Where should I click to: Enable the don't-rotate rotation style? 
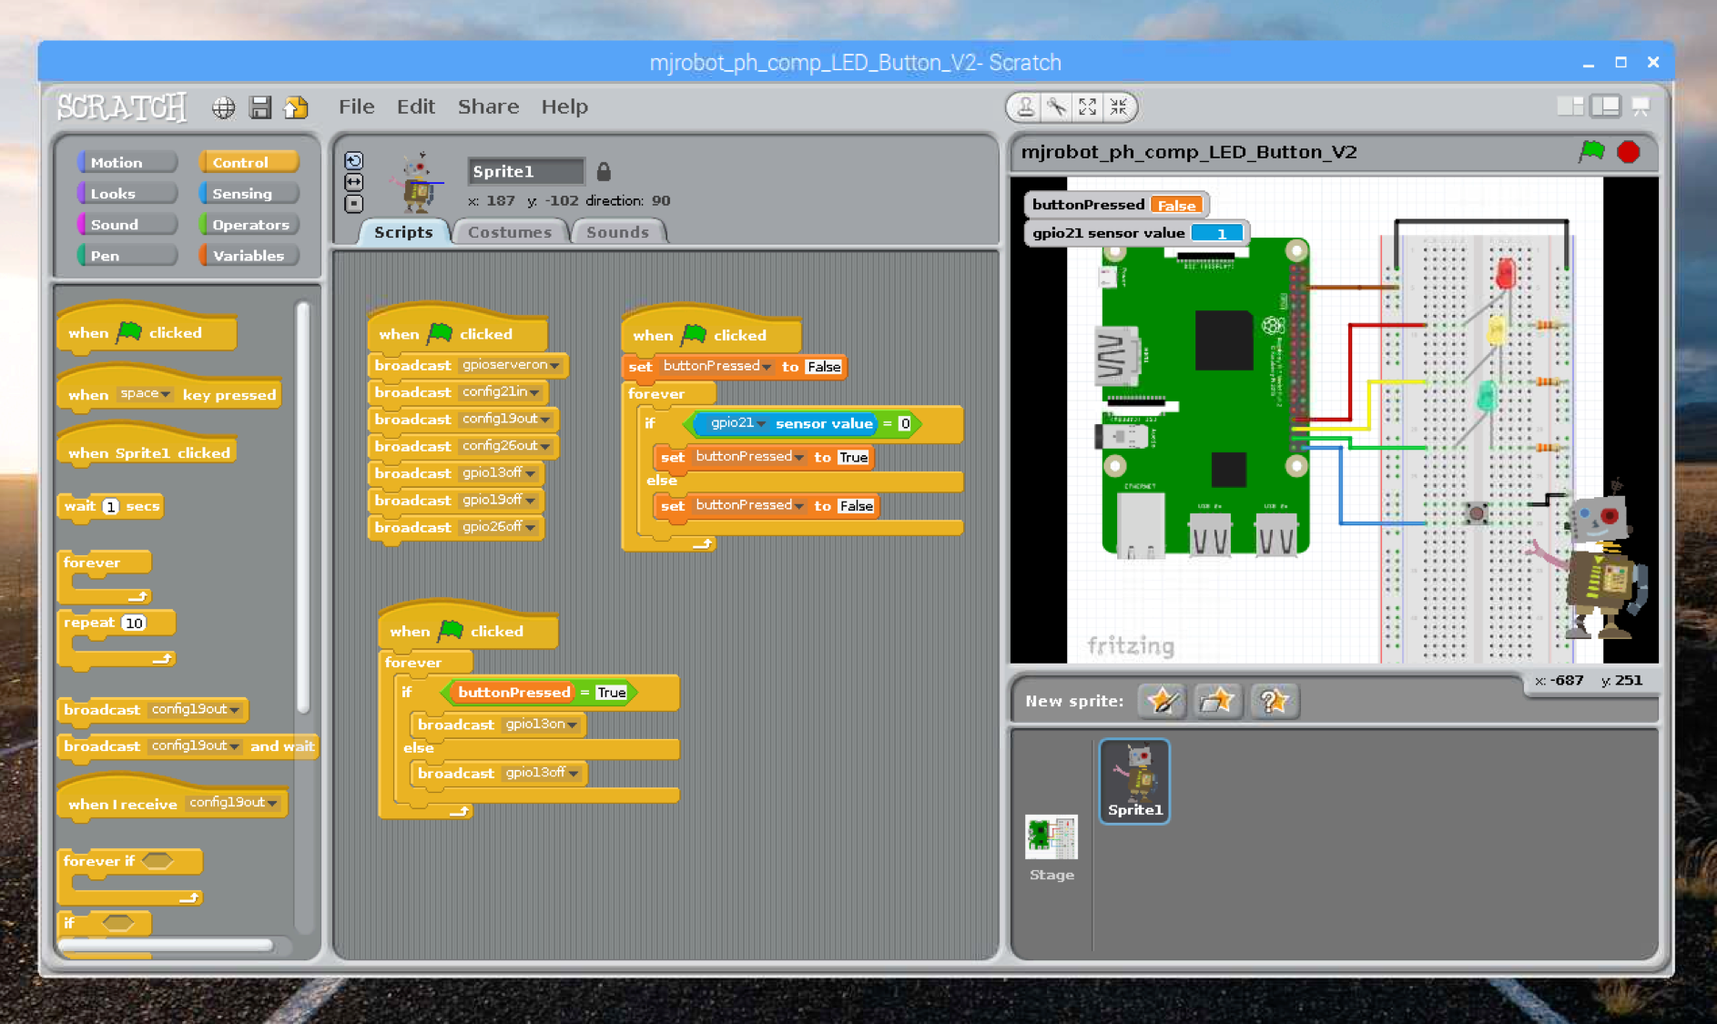(x=353, y=203)
